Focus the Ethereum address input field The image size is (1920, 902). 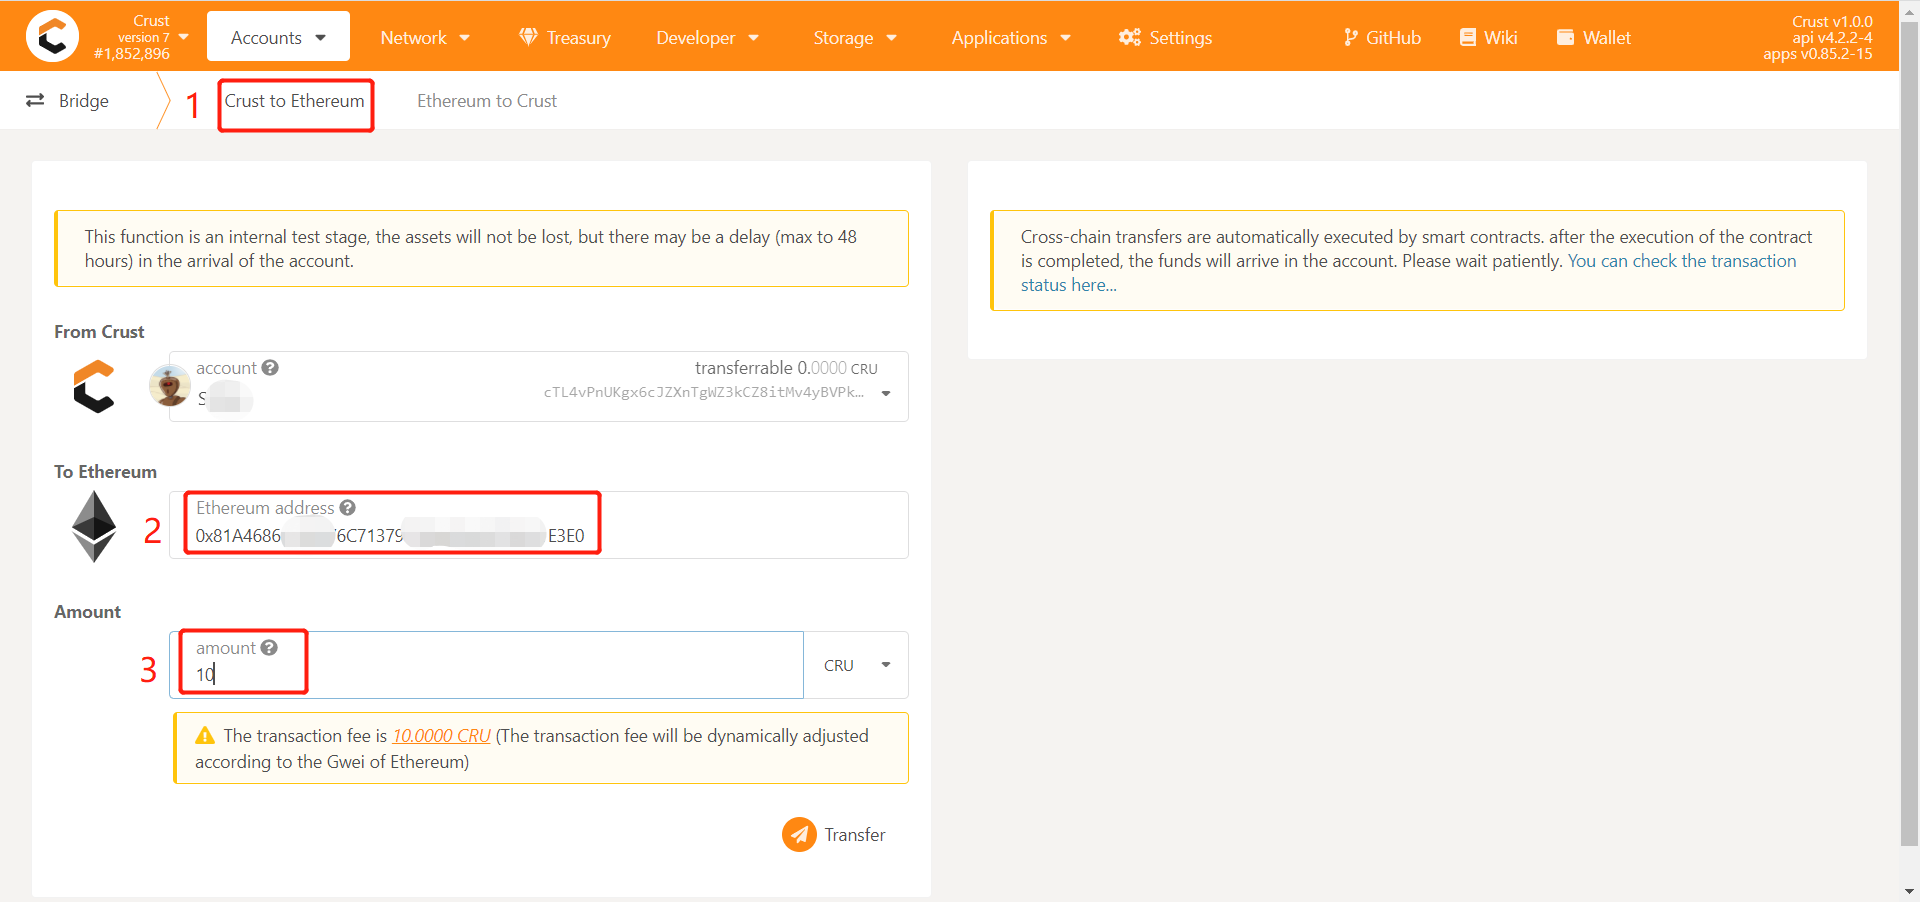click(x=539, y=525)
